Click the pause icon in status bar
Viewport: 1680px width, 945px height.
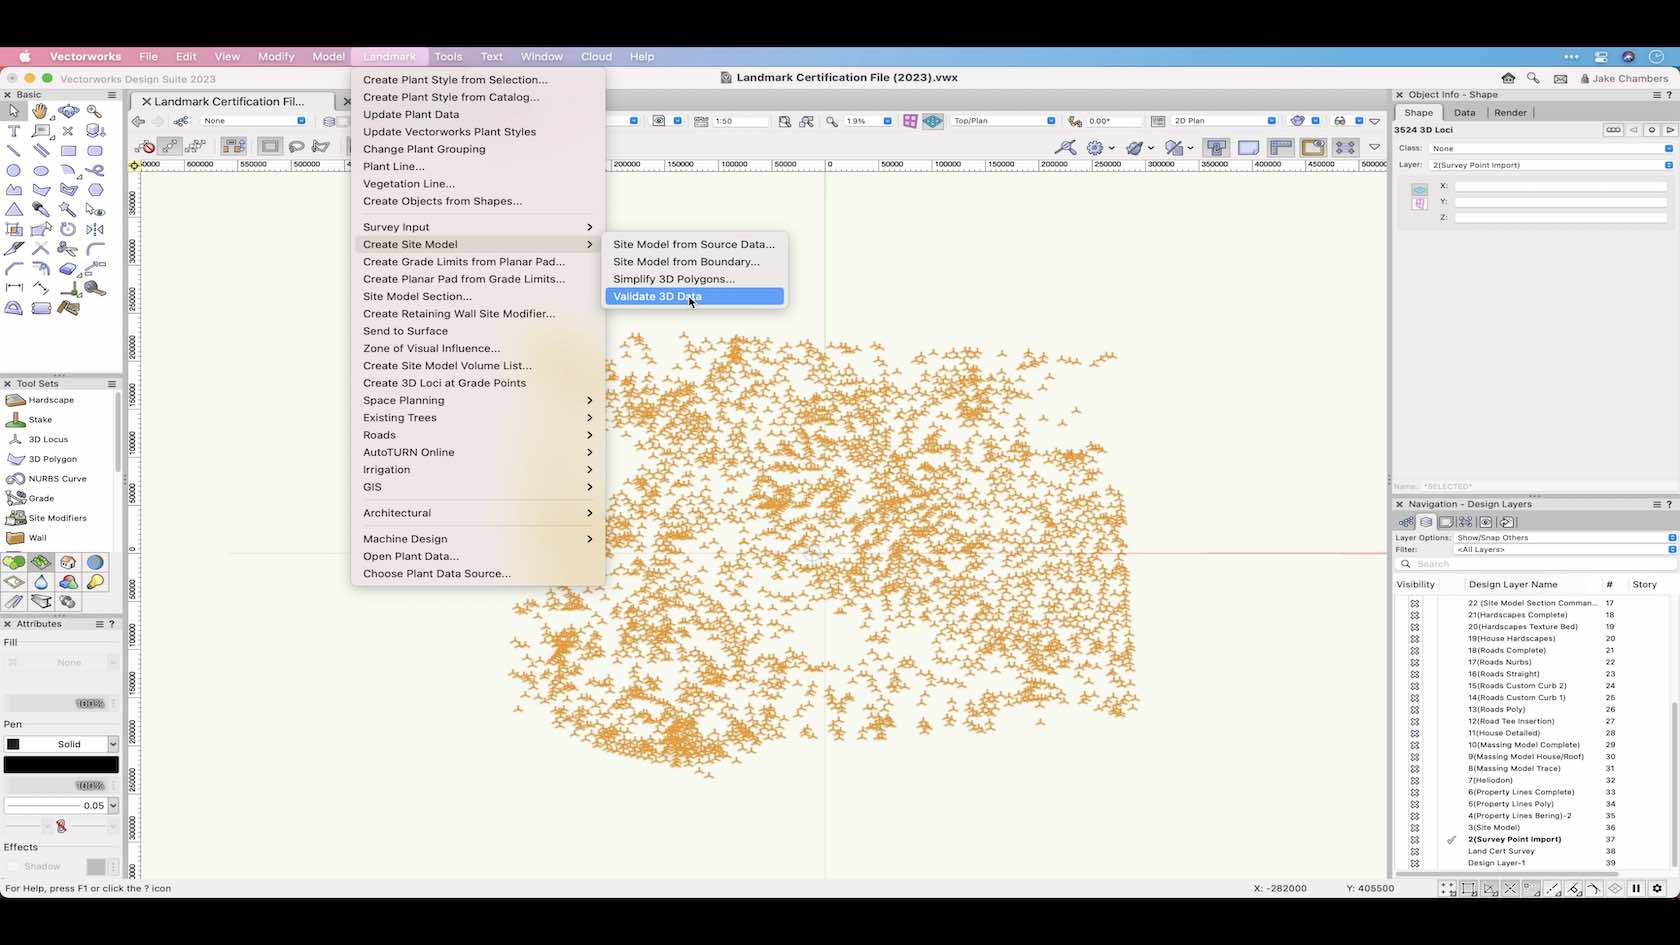(1636, 888)
